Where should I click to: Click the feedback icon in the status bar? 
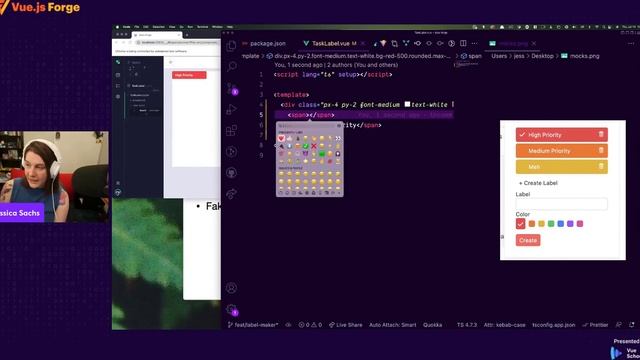tap(619, 325)
